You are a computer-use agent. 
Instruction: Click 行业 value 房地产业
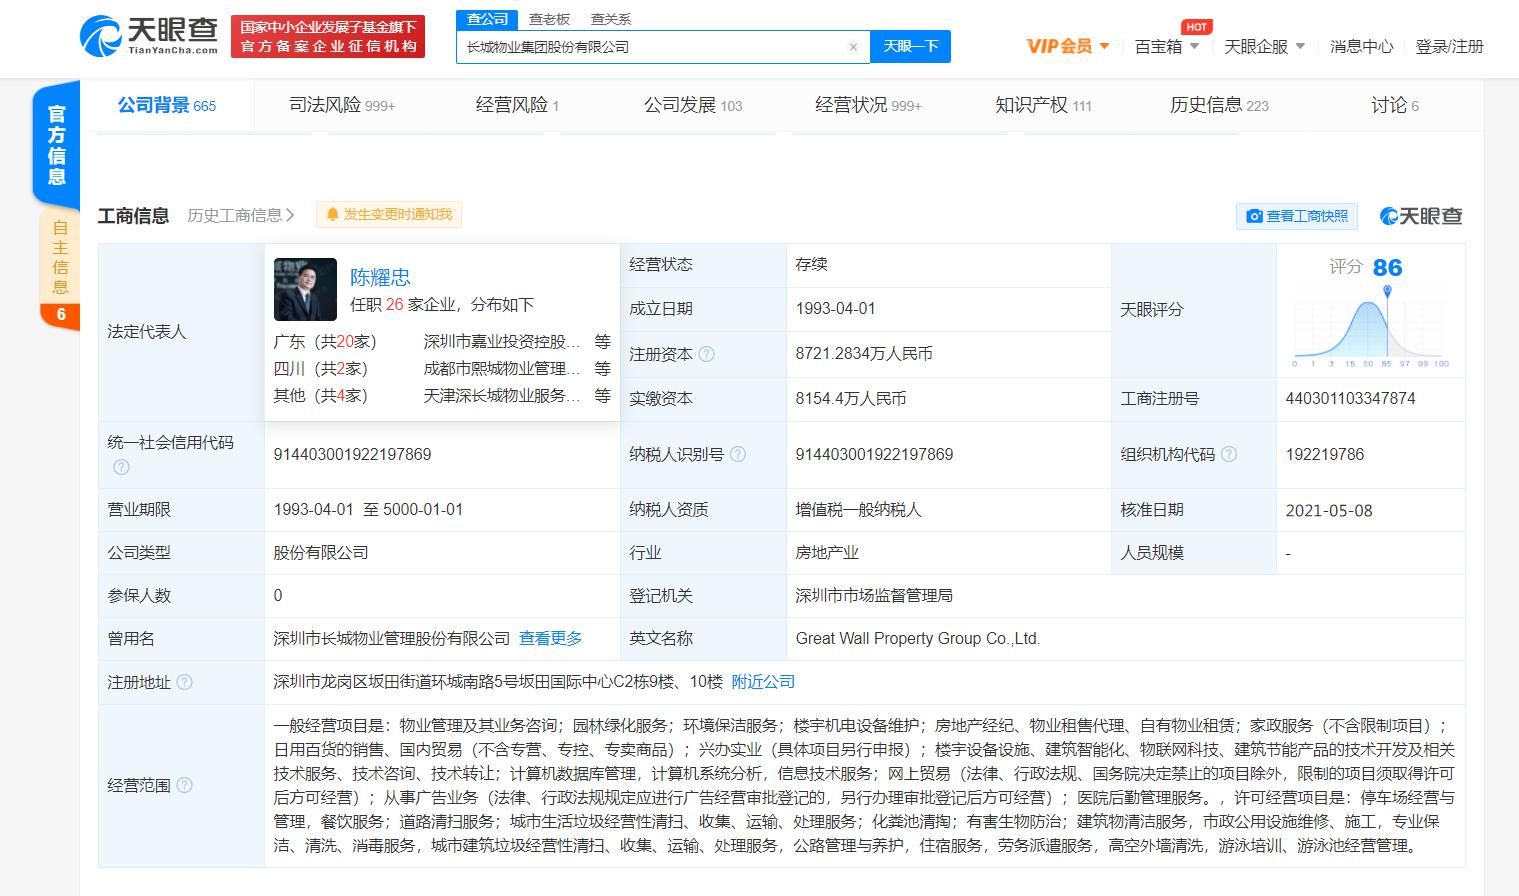[827, 552]
